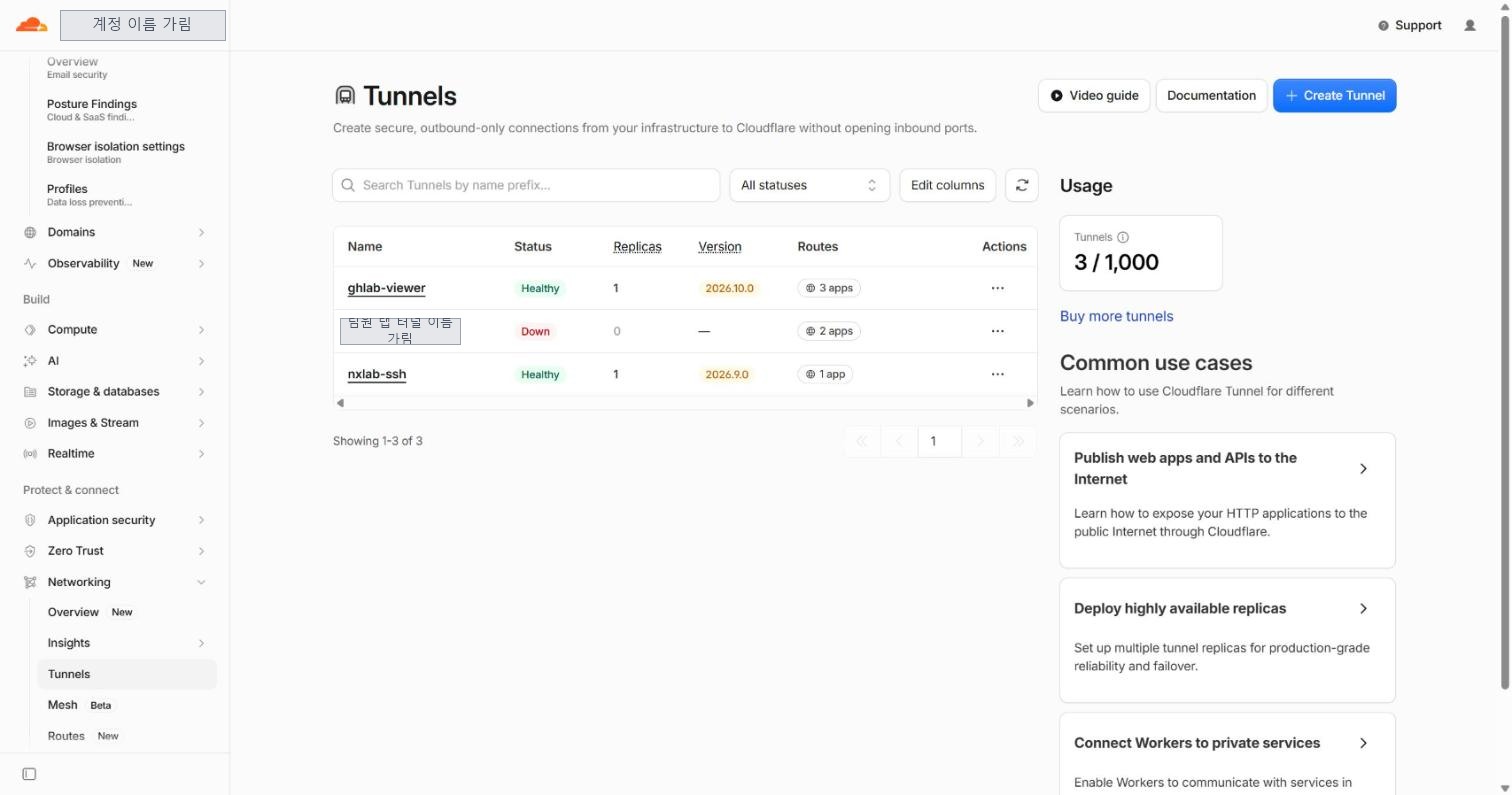This screenshot has width=1512, height=795.
Task: Click the 2 apps routes badge
Action: coord(829,331)
